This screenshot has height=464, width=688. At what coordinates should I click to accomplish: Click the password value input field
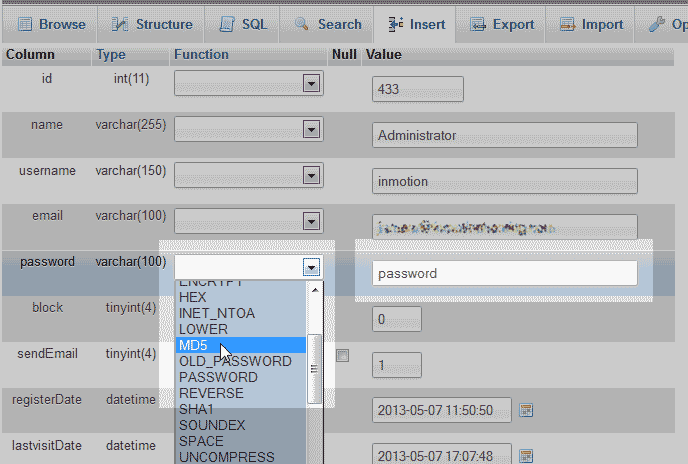pos(504,273)
